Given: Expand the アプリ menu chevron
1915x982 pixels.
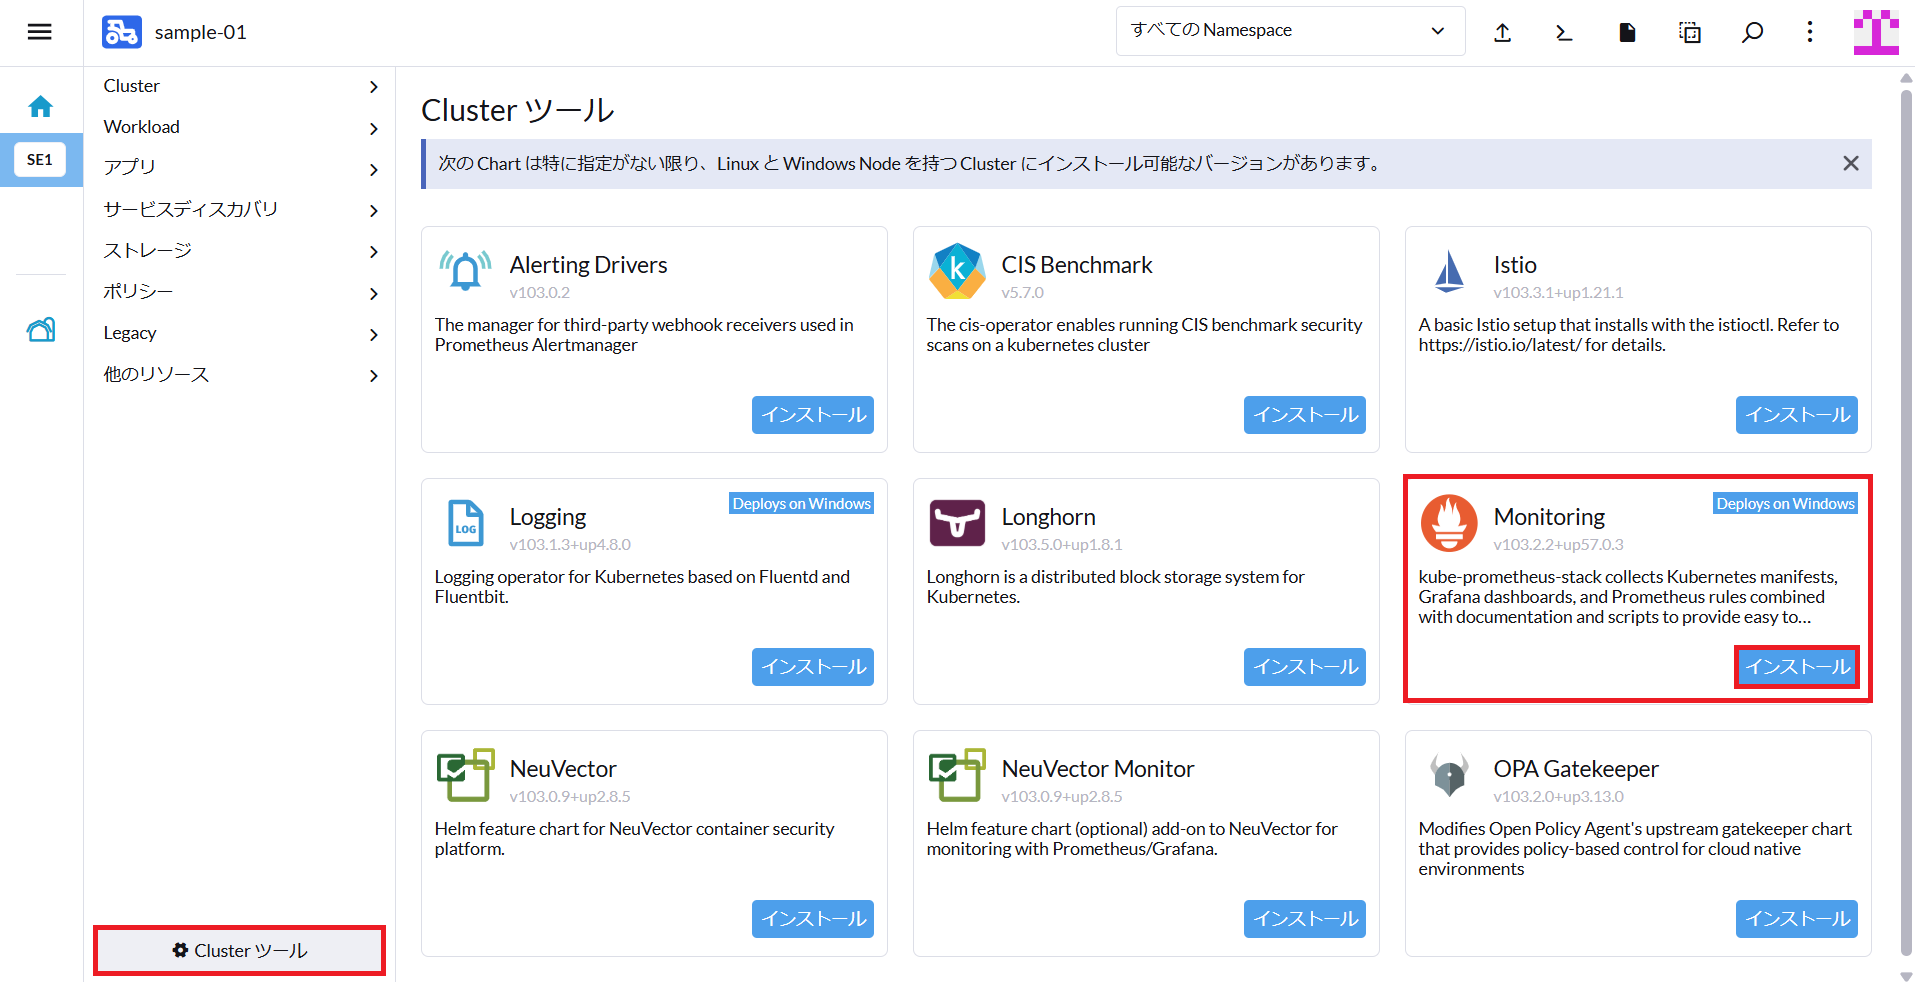Looking at the screenshot, I should pos(374,169).
